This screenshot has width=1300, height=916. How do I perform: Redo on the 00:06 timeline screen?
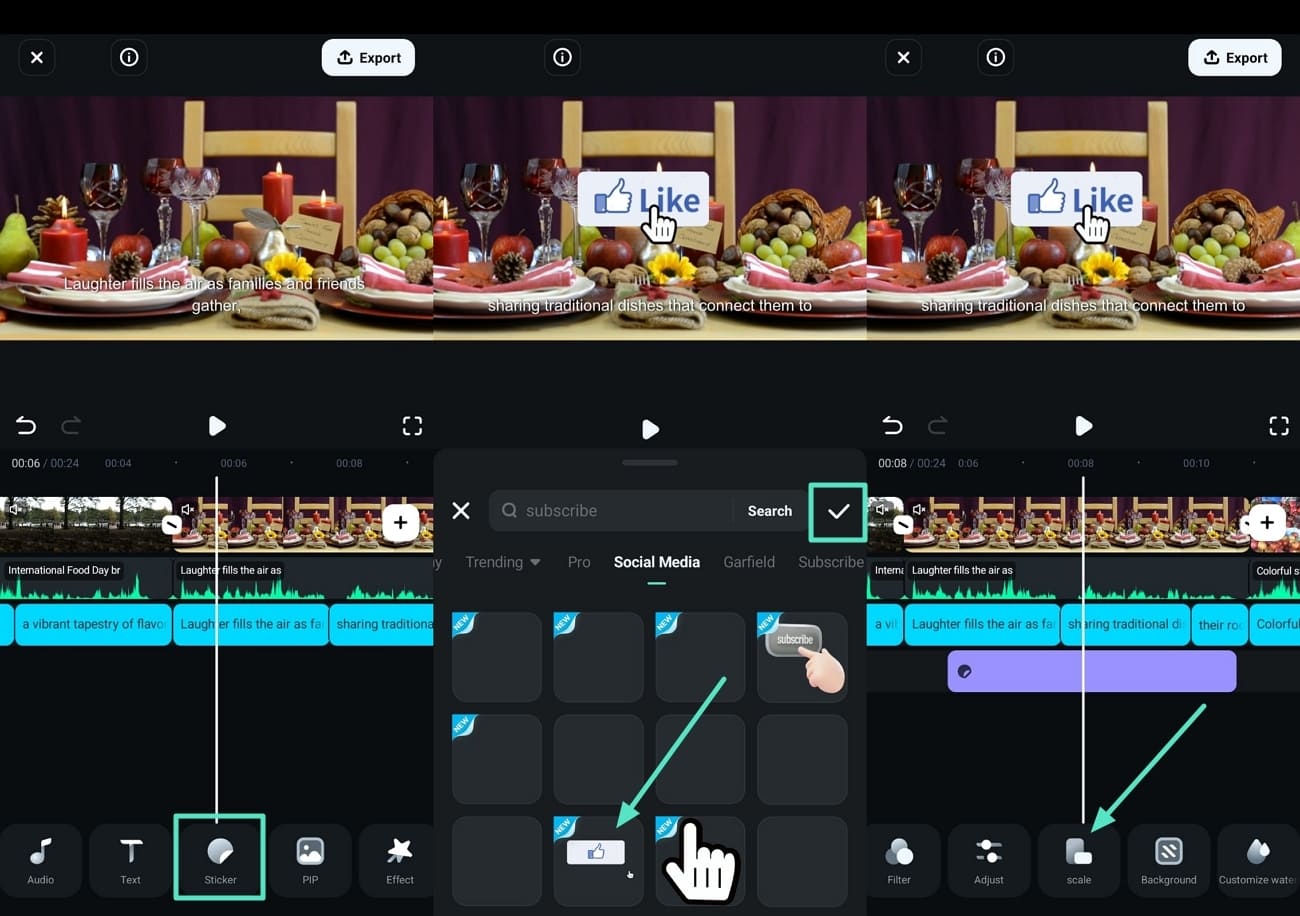tap(71, 427)
